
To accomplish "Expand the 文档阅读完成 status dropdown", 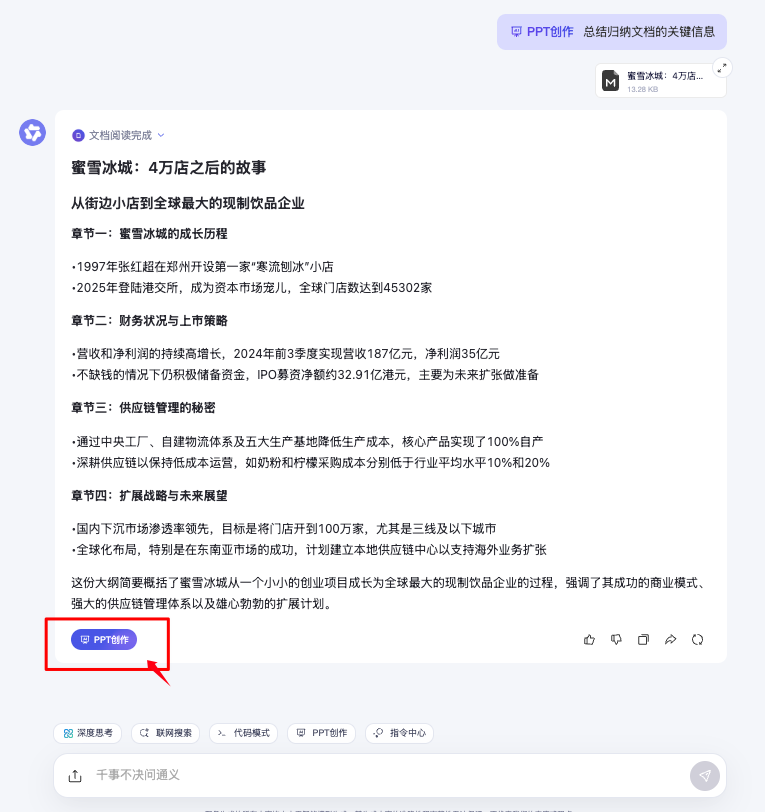I will (x=118, y=135).
